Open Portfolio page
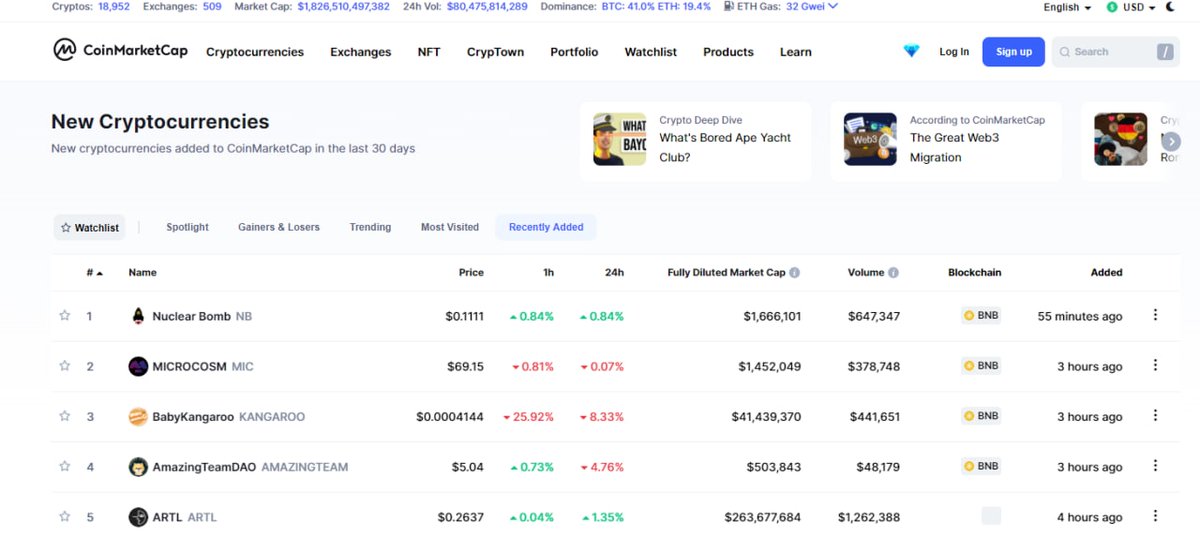Viewport: 1200px width, 537px height. [x=574, y=52]
